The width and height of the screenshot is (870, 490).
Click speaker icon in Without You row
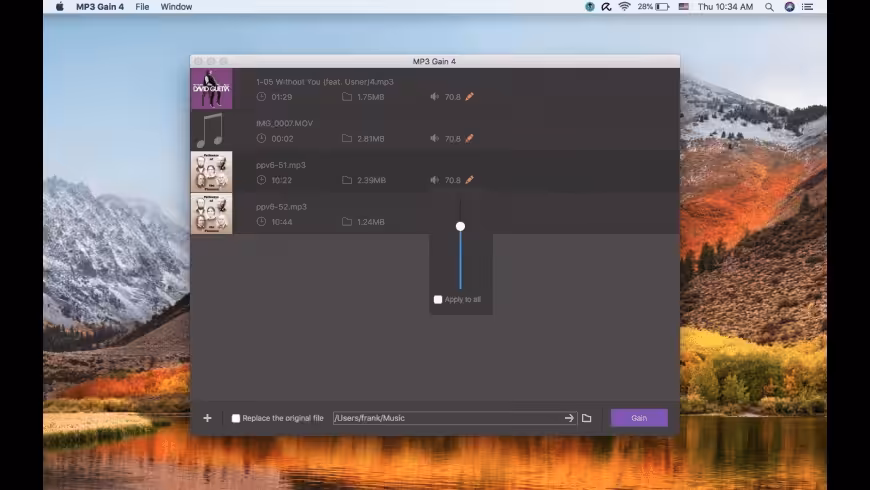[434, 97]
